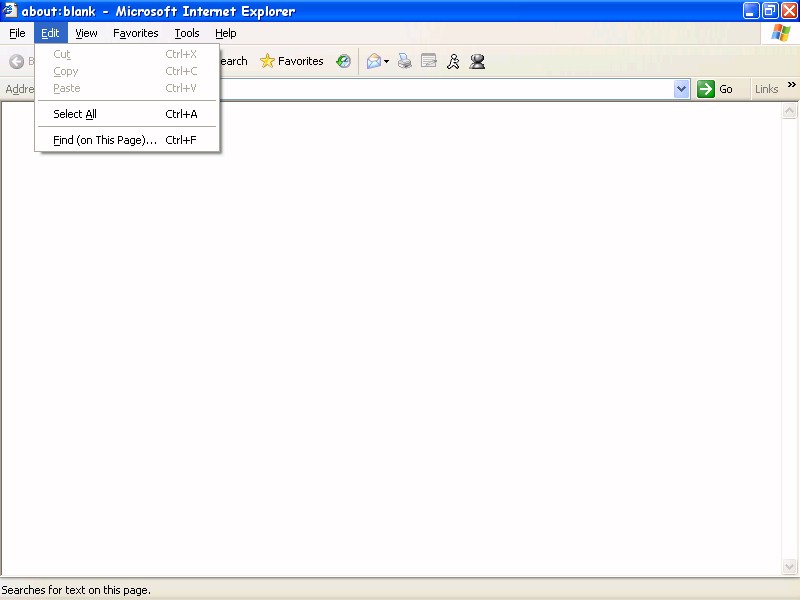Click the Windows flag logo
Screen dimensions: 800x600
[x=781, y=33]
